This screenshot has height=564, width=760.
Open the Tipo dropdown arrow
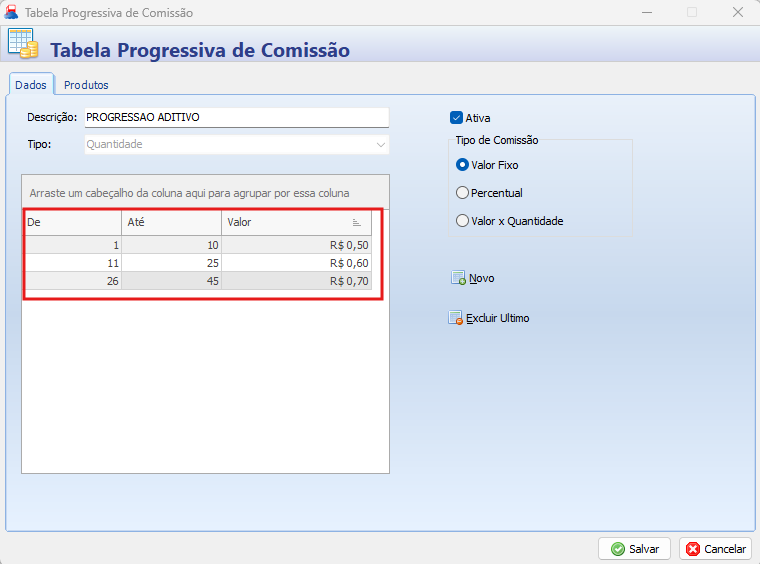(380, 145)
